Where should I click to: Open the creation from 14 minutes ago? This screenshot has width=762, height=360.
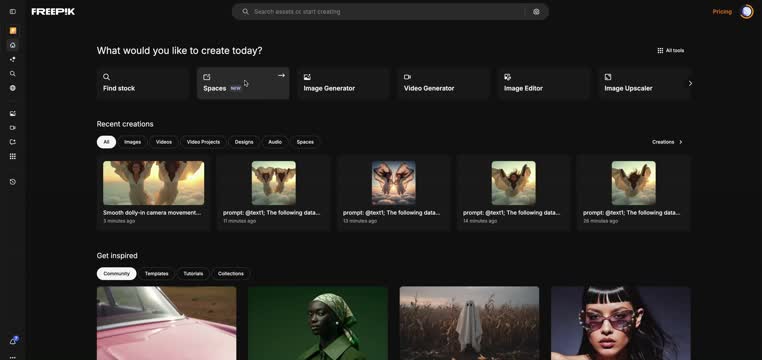pyautogui.click(x=514, y=192)
